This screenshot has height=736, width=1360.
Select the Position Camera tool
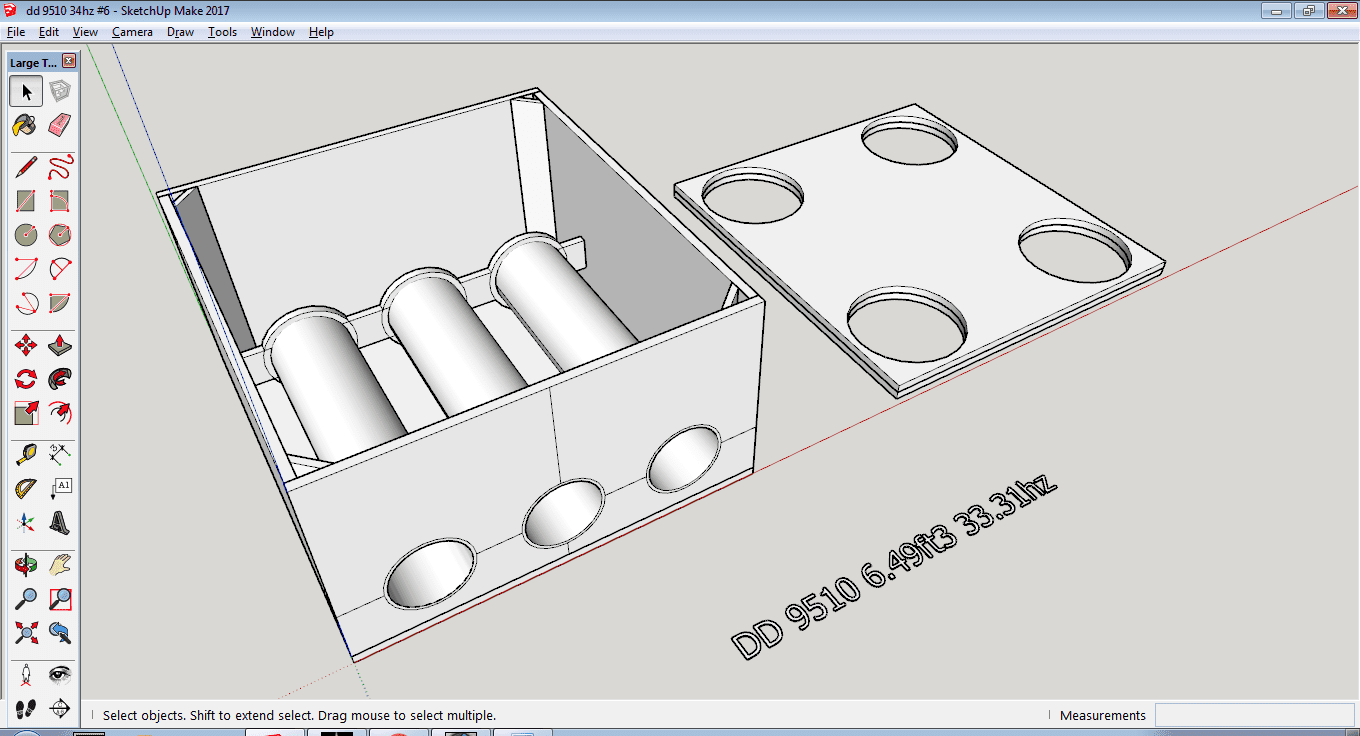click(26, 675)
